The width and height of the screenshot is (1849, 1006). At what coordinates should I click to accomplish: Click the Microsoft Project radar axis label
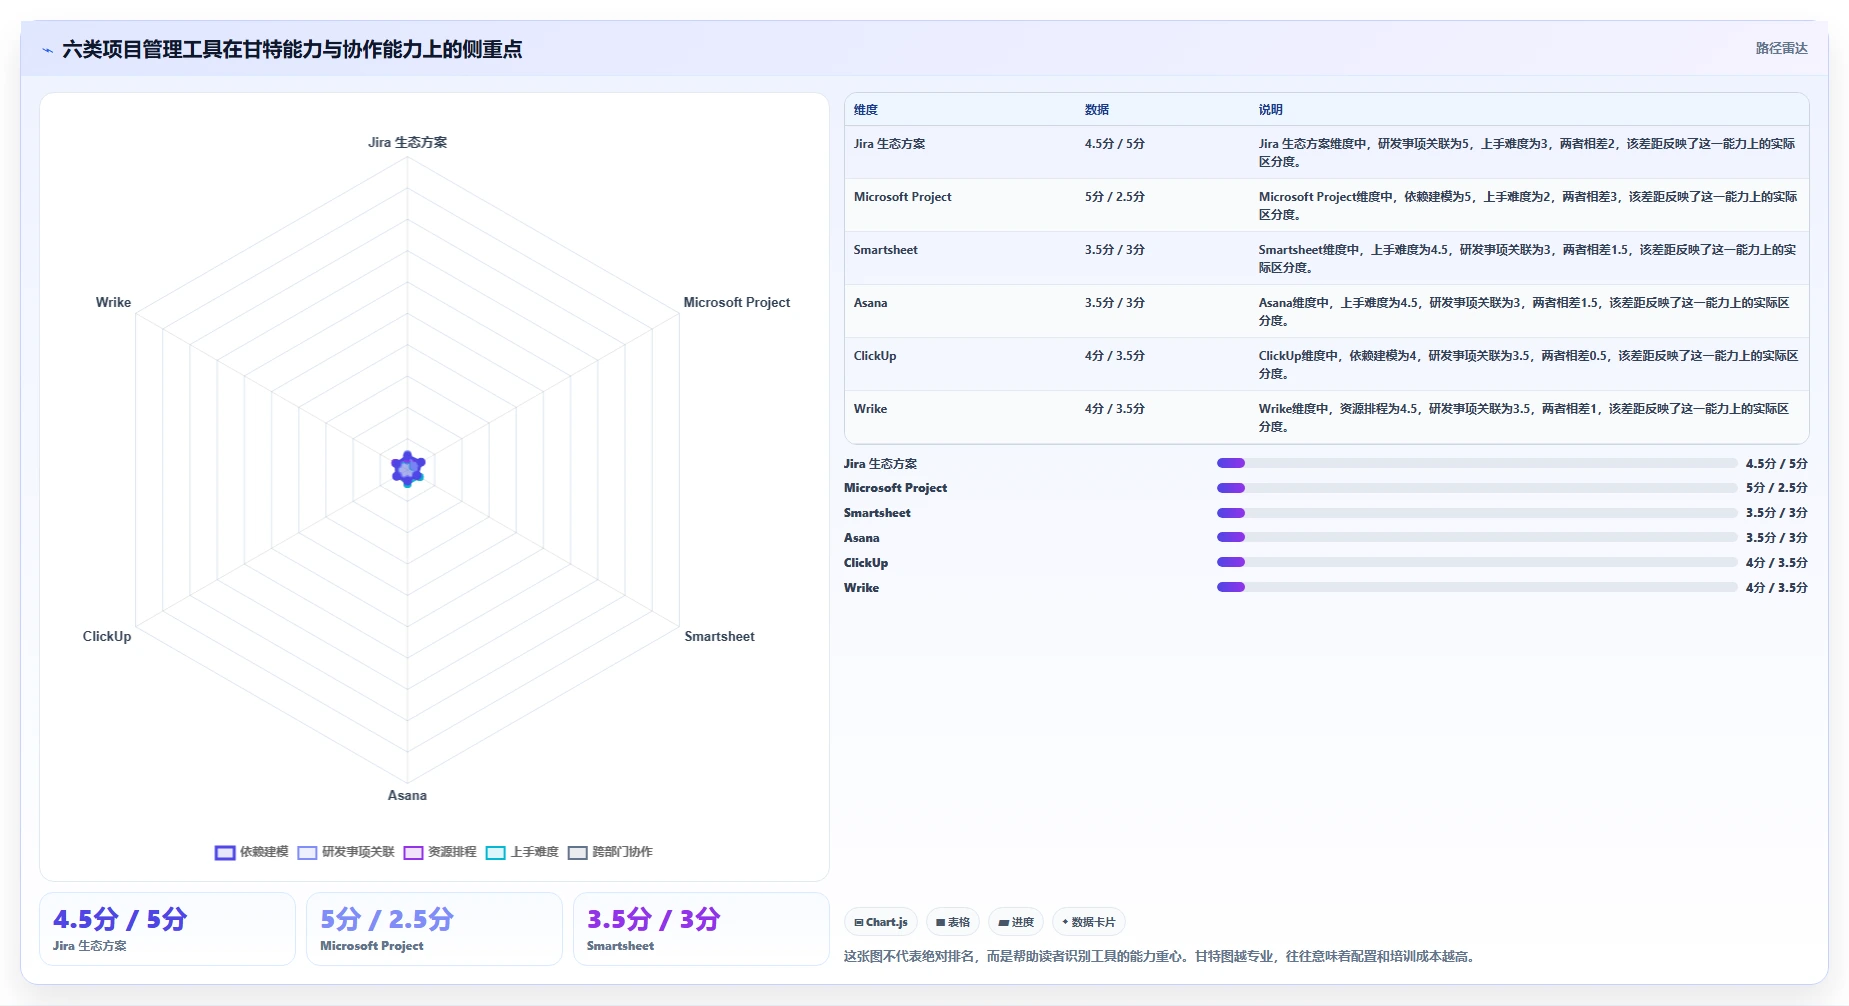pyautogui.click(x=737, y=302)
